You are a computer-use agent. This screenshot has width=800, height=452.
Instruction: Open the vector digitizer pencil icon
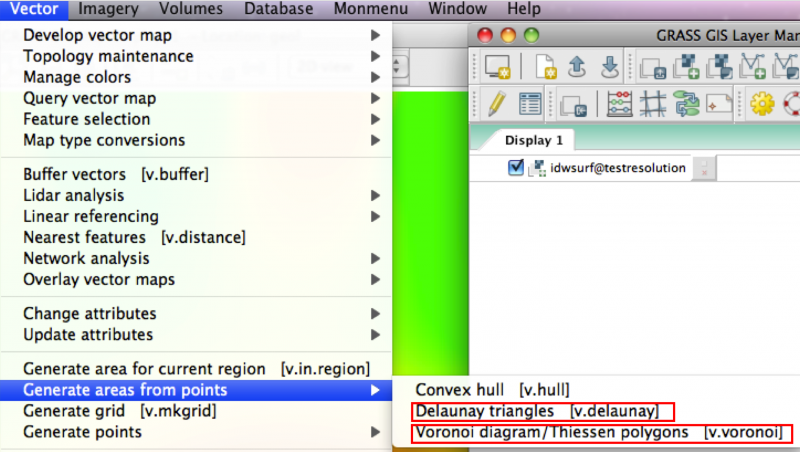coord(497,103)
